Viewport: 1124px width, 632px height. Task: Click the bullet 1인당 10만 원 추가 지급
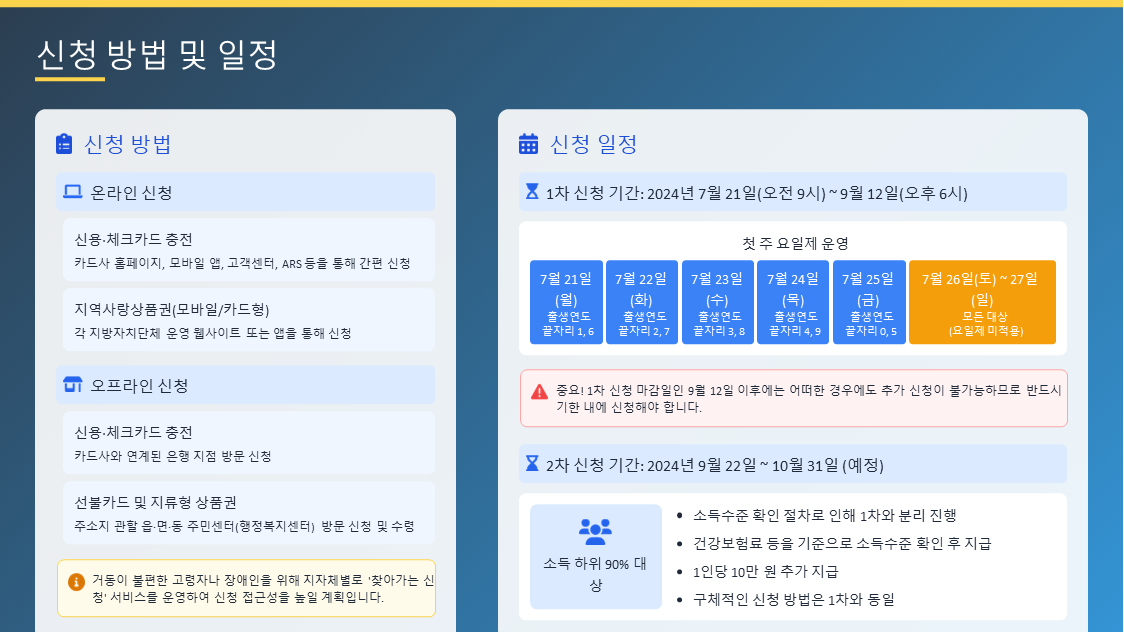[x=765, y=571]
